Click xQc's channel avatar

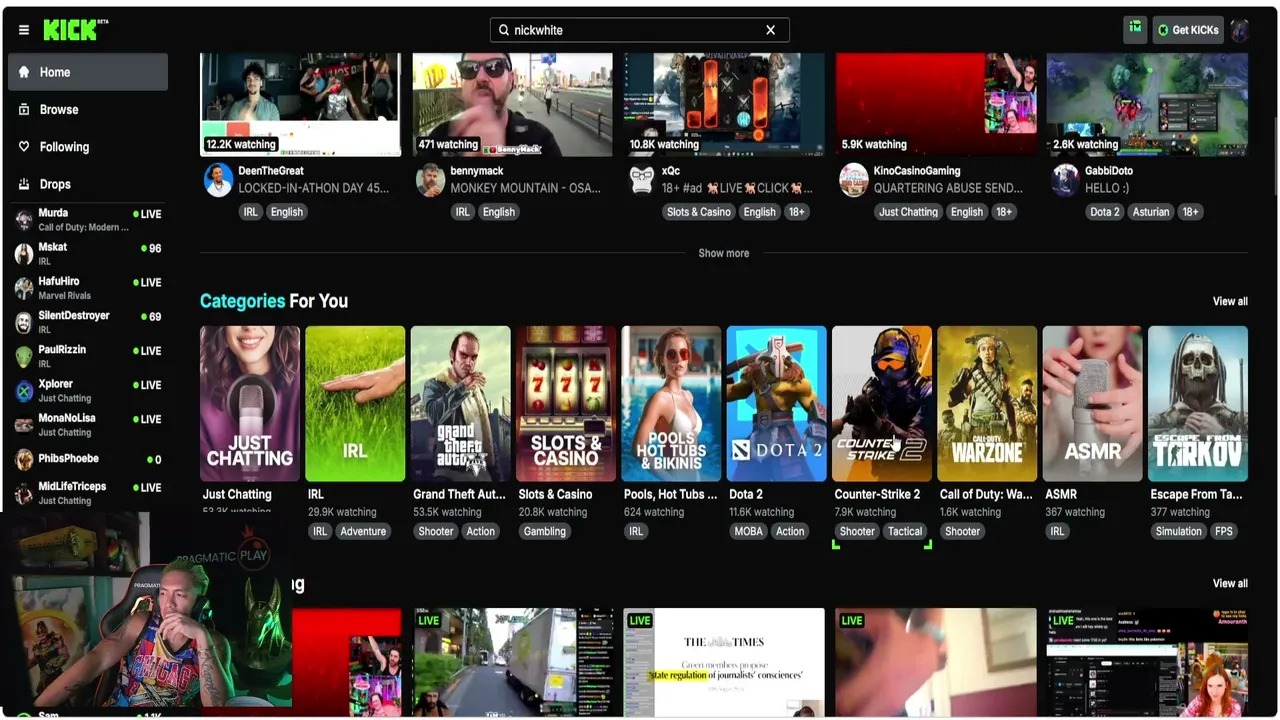[x=642, y=180]
